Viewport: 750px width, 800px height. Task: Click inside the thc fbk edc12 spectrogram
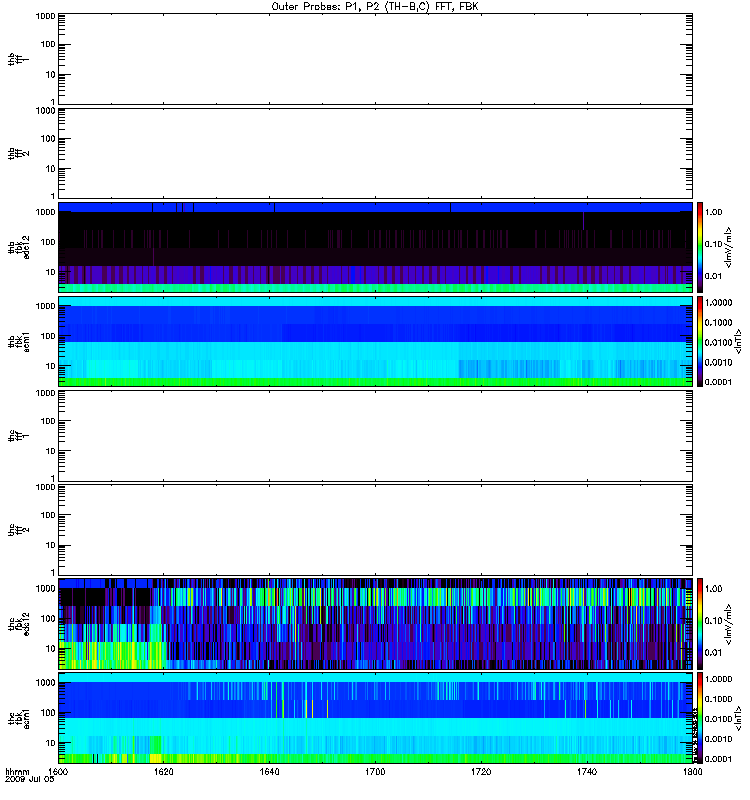coord(375,624)
